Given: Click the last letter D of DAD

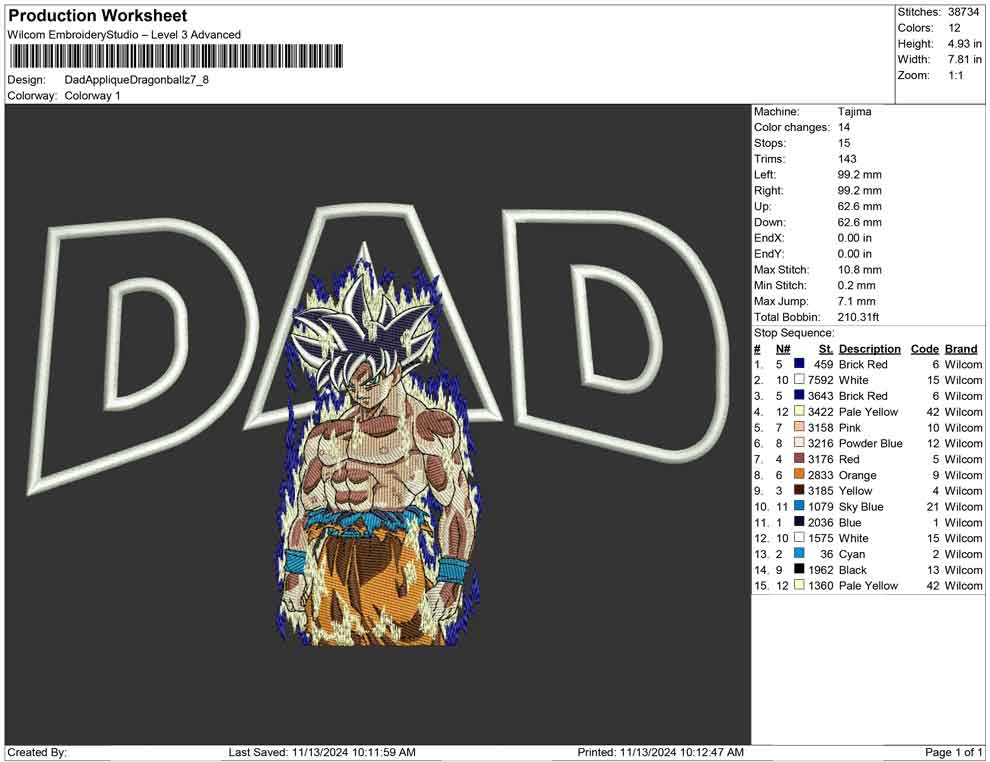Looking at the screenshot, I should 616,335.
